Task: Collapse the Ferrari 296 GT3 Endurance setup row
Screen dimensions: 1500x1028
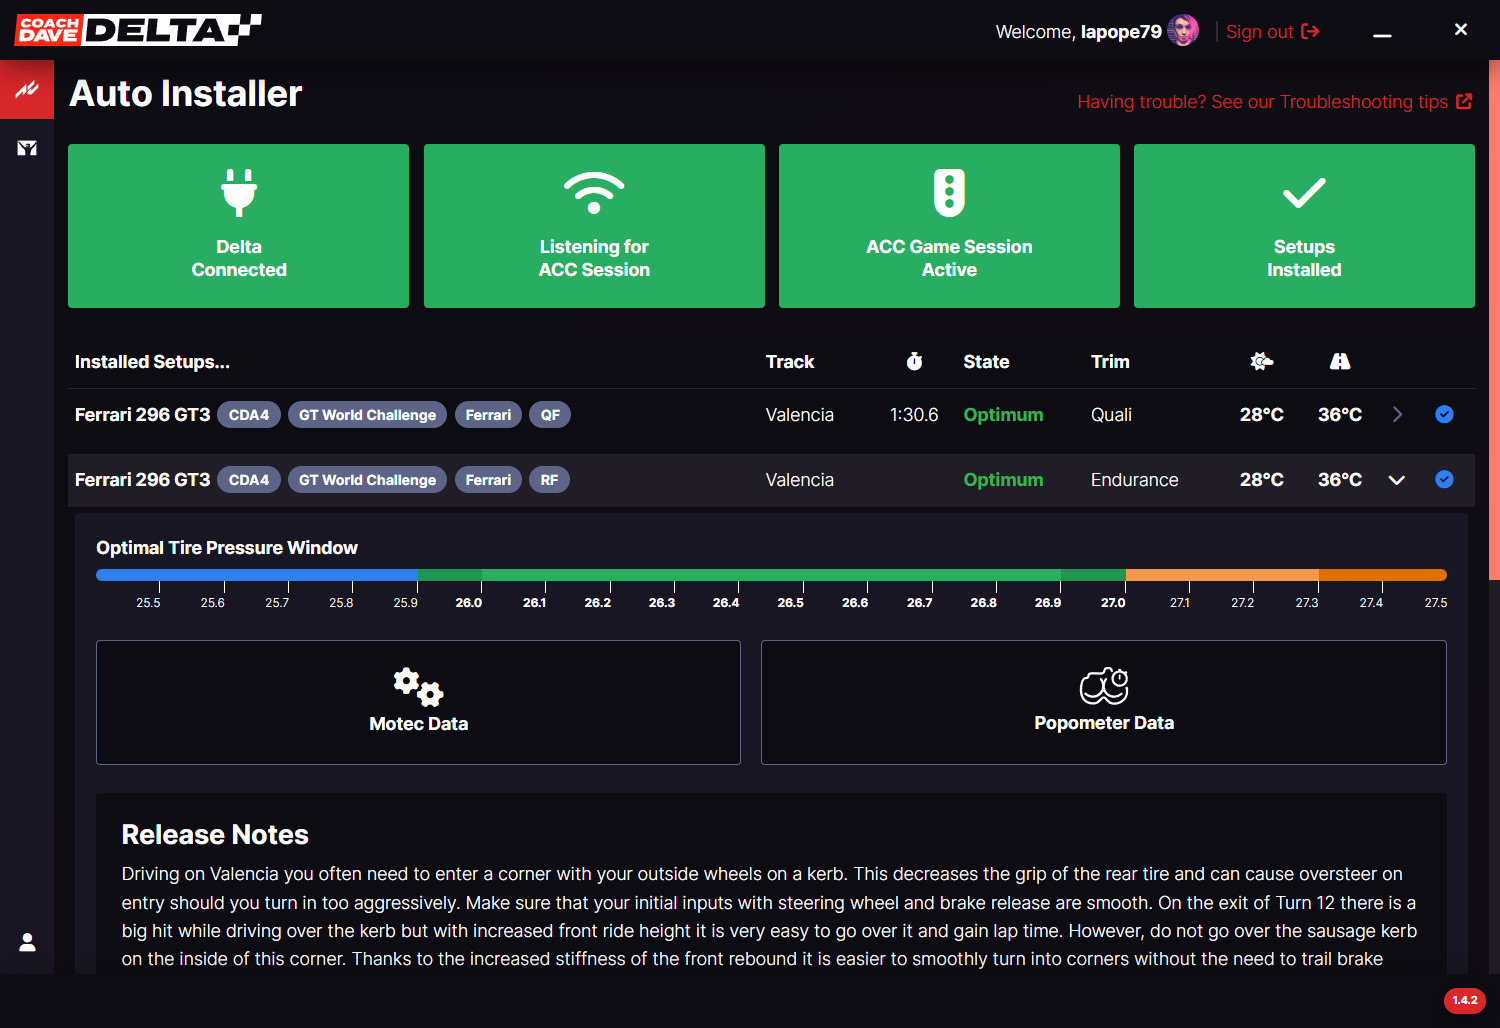Action: pos(1397,480)
